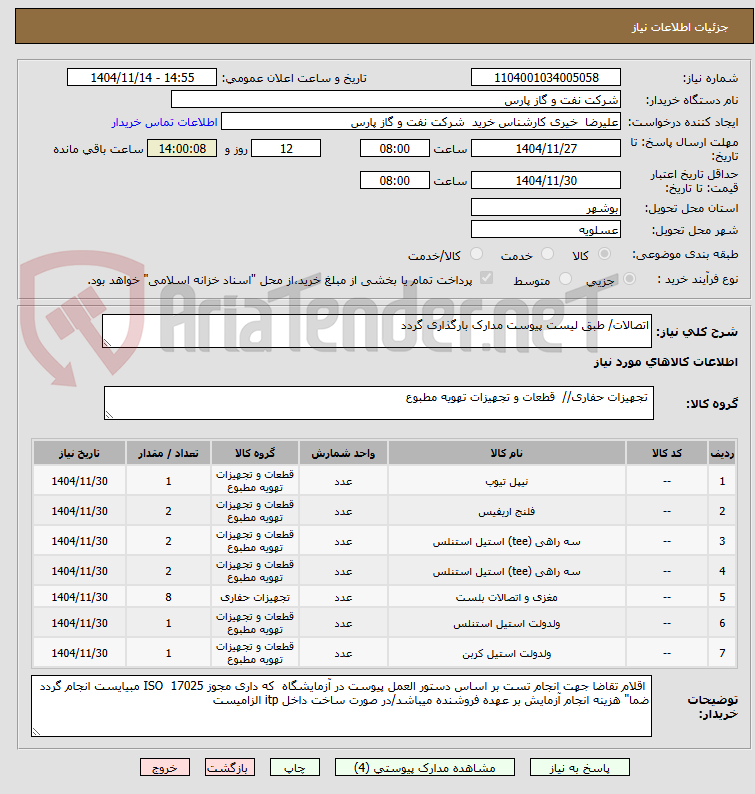Click need date cell in row 1
Screen dimensions: 755x794
click(80, 481)
